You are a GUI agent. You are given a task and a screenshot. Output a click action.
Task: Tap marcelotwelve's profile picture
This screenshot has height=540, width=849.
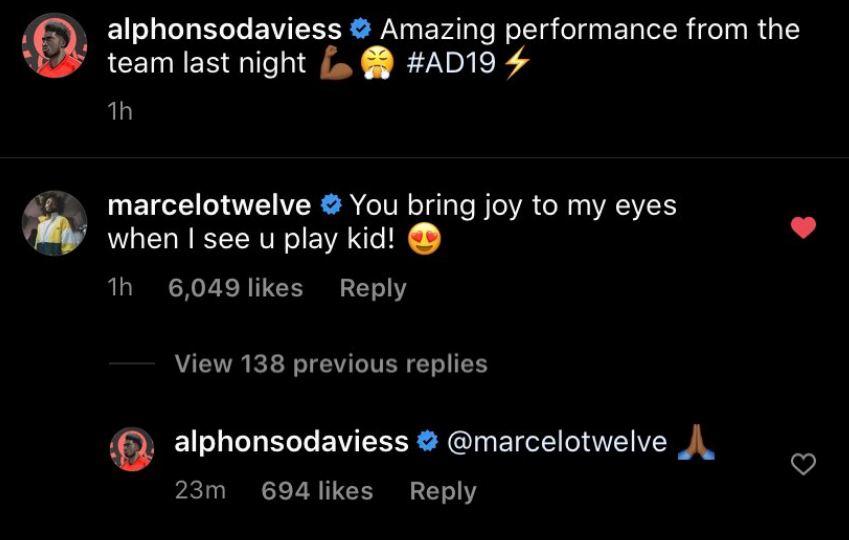point(54,222)
